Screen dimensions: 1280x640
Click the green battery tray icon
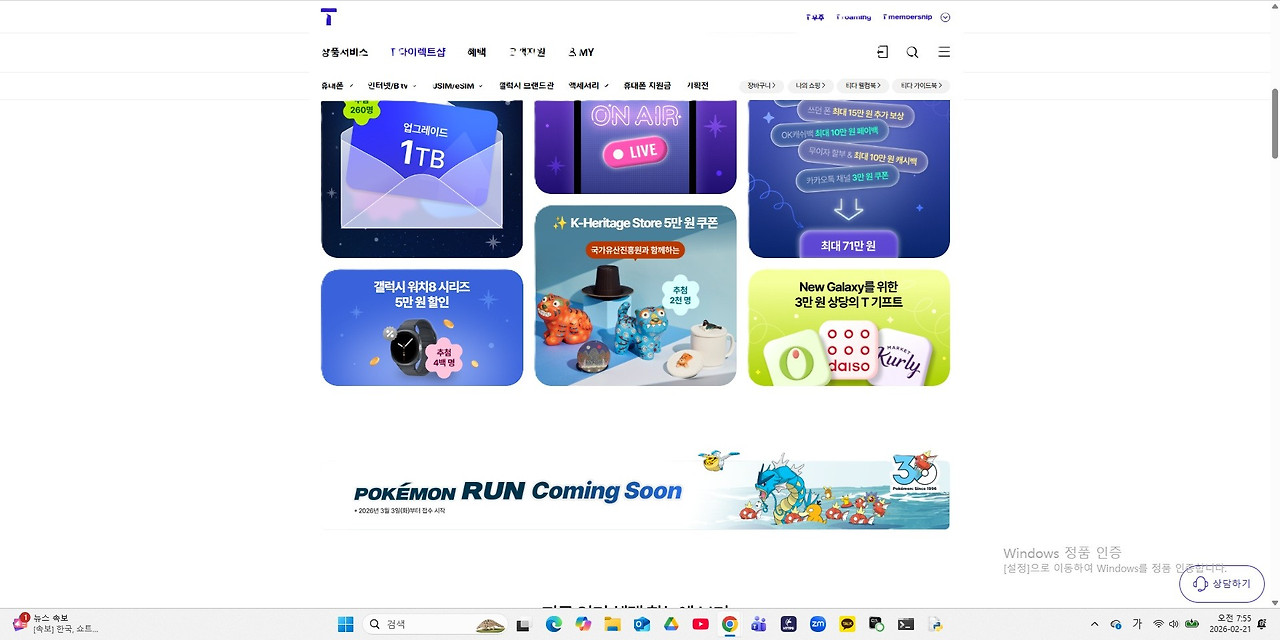[x=1192, y=624]
